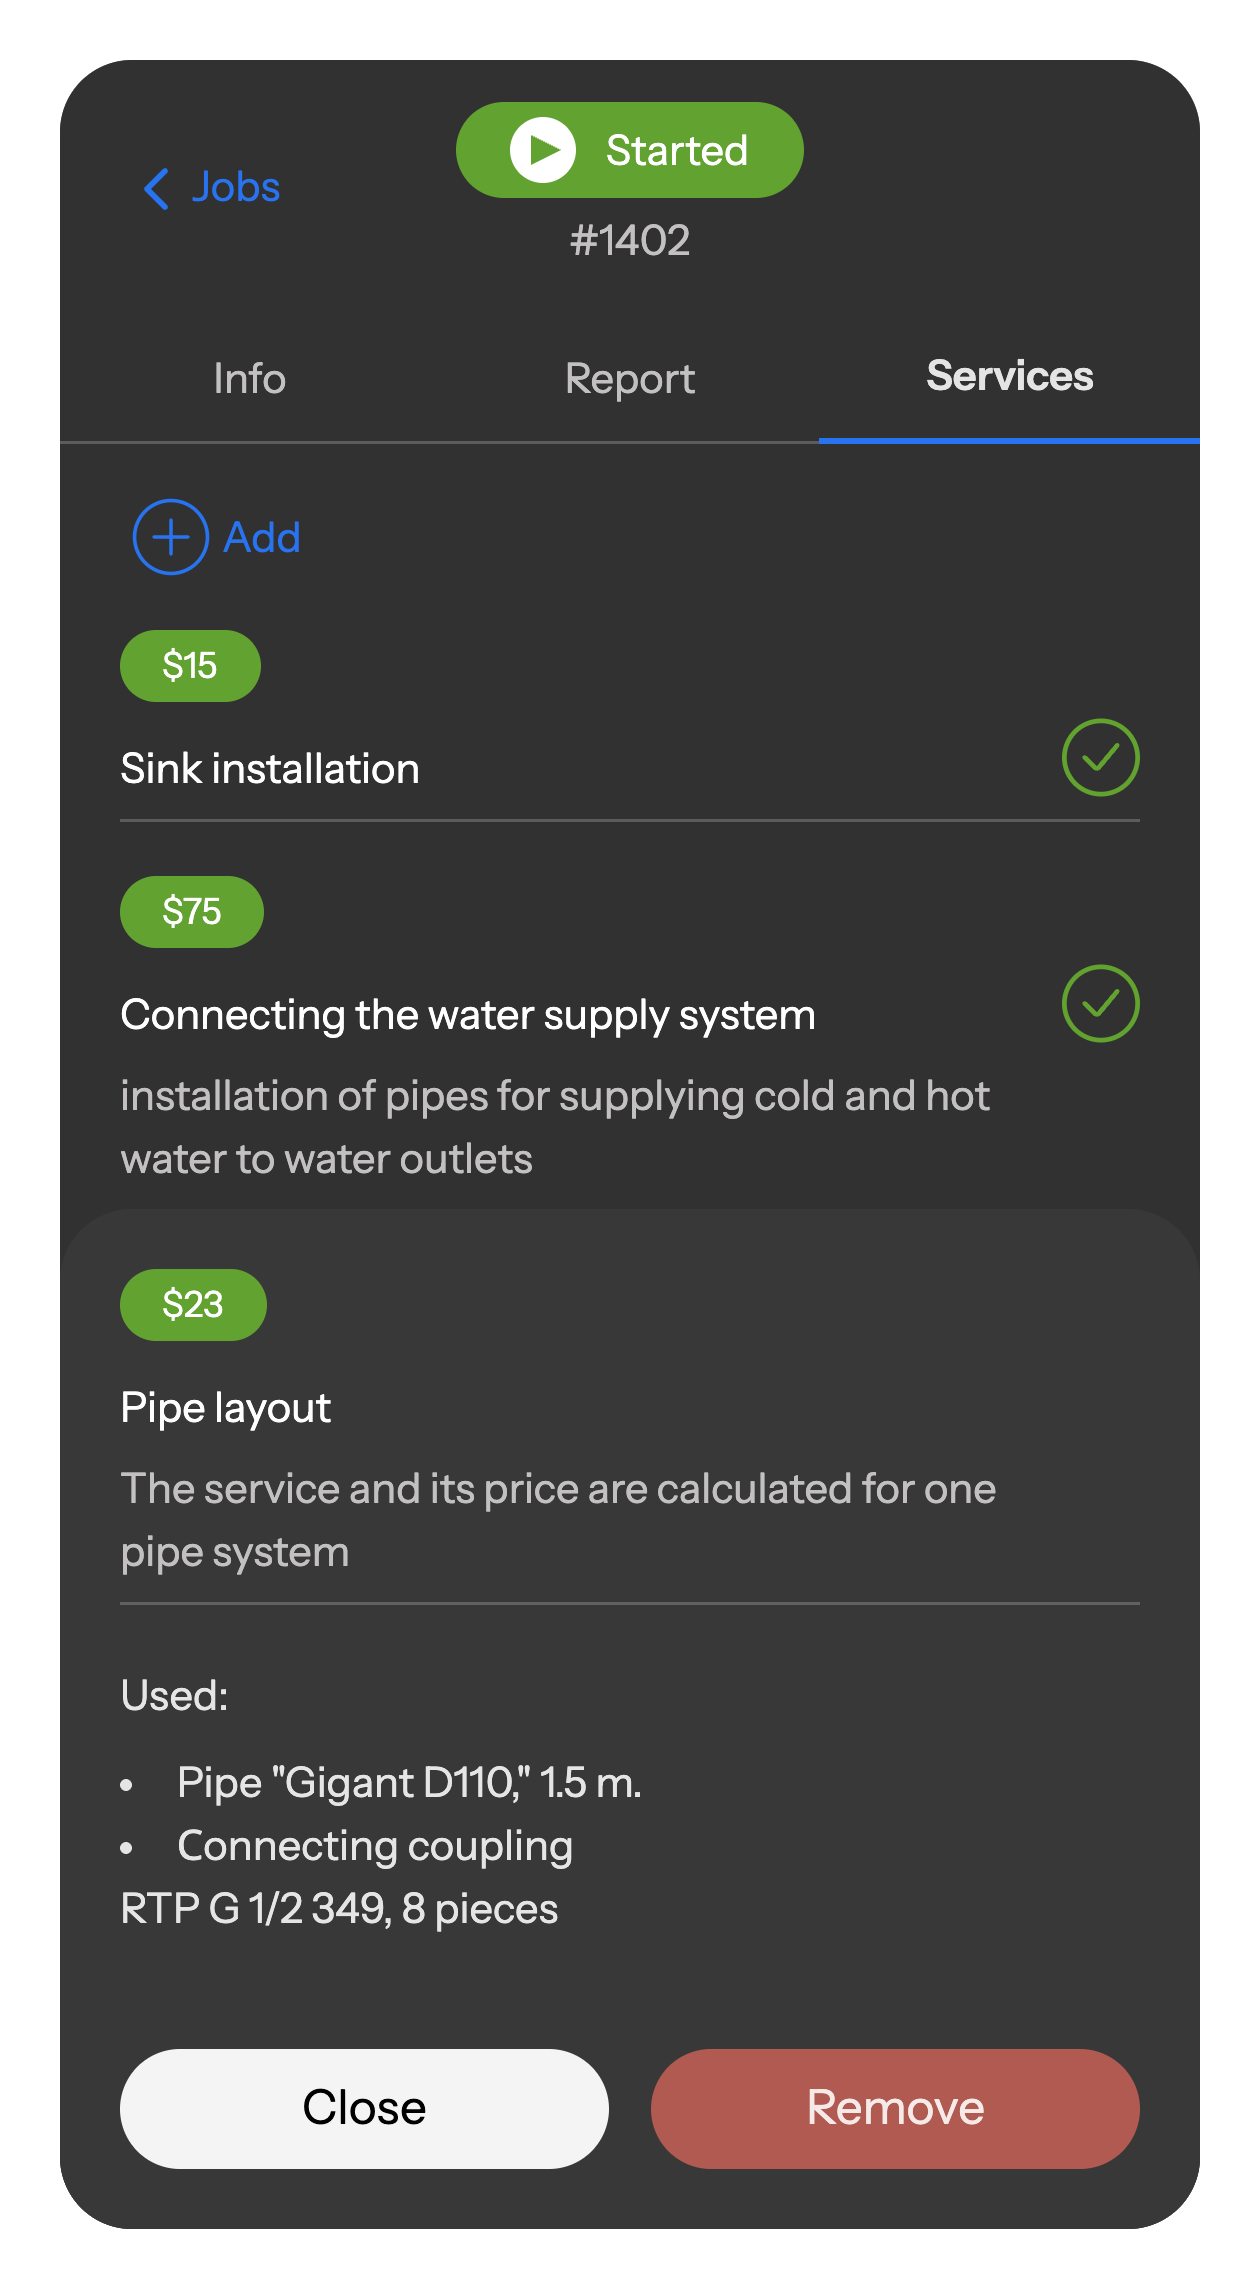The height and width of the screenshot is (2289, 1260).
Task: Open the Info tab
Action: 250,379
